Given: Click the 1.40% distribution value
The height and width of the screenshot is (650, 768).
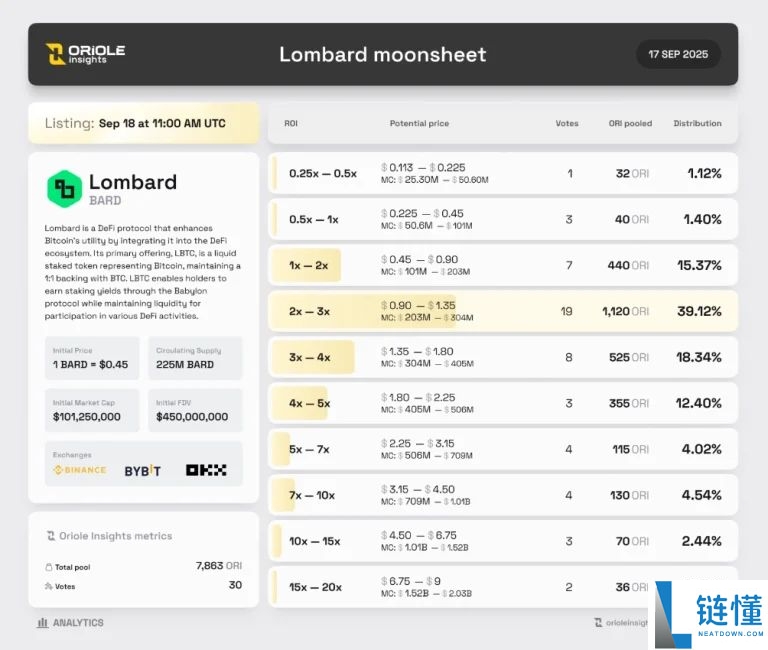Looking at the screenshot, I should [702, 219].
